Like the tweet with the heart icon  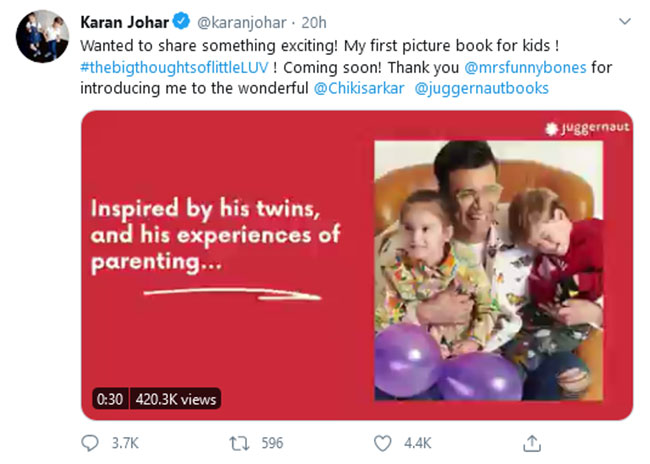(382, 443)
